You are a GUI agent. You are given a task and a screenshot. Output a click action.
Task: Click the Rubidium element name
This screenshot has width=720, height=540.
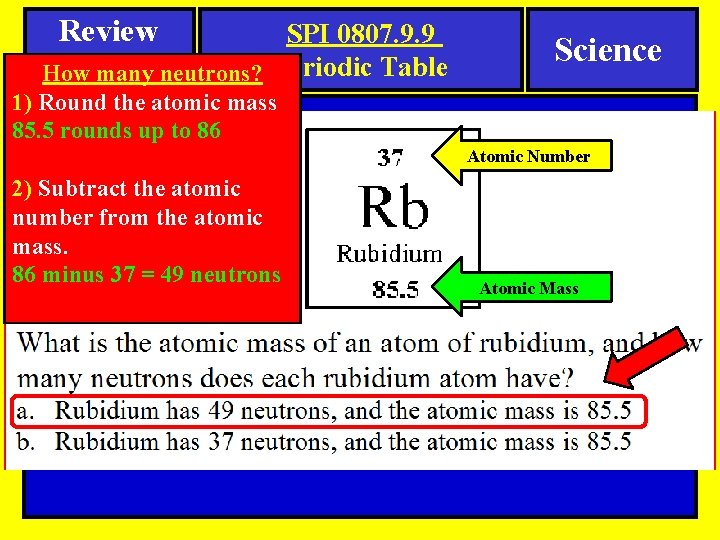tap(389, 254)
